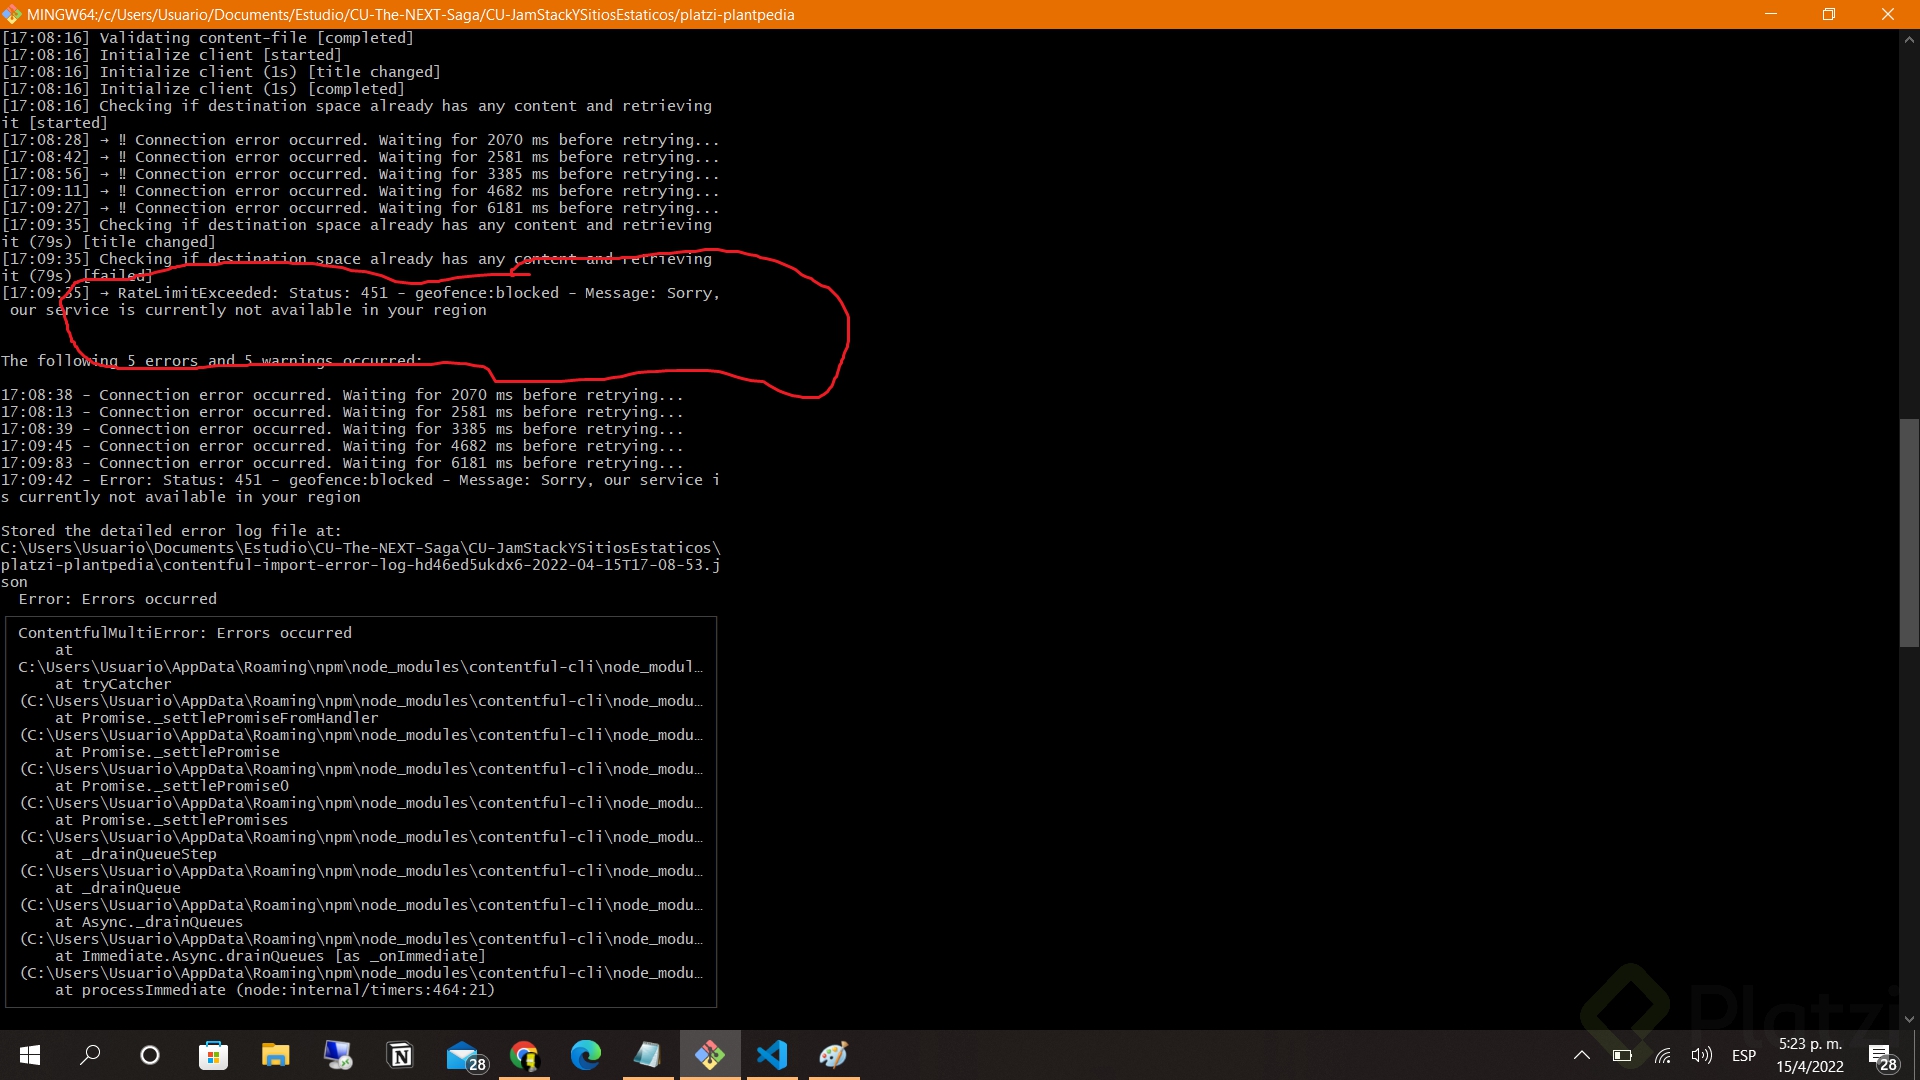Switch to the Paint taskbar window
The height and width of the screenshot is (1080, 1920).
click(834, 1055)
